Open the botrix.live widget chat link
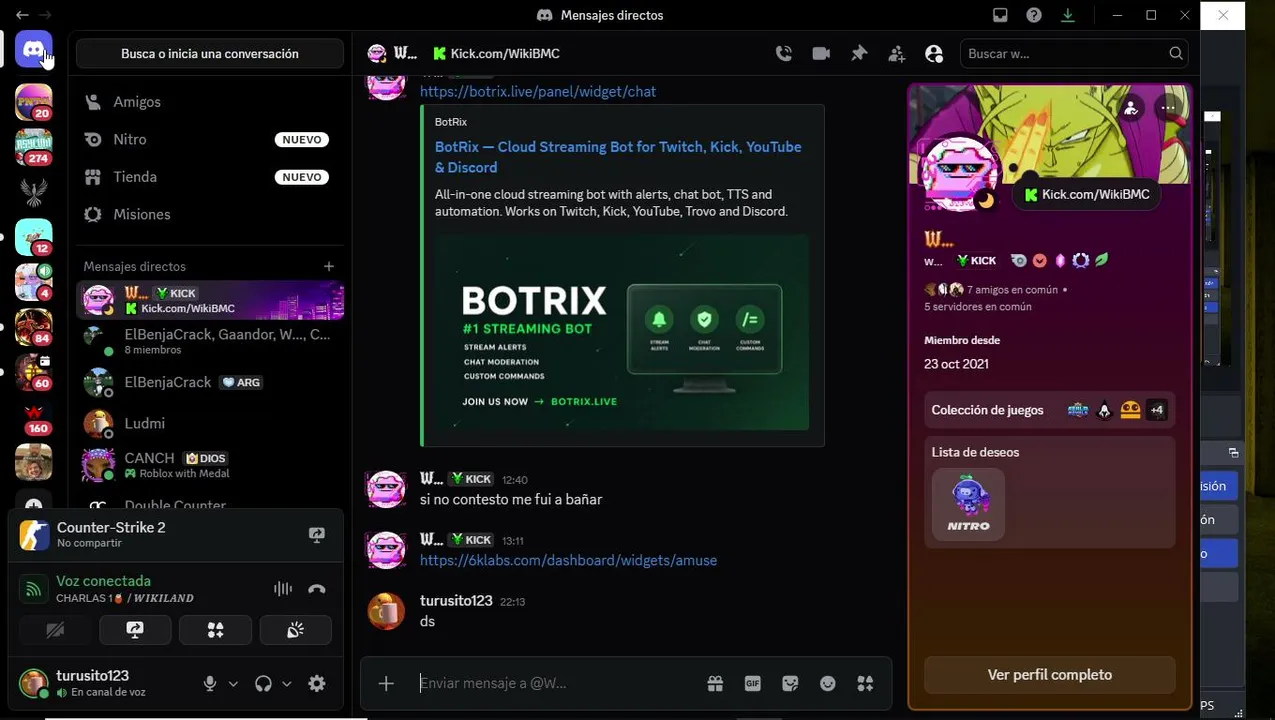The height and width of the screenshot is (720, 1275). tap(538, 91)
